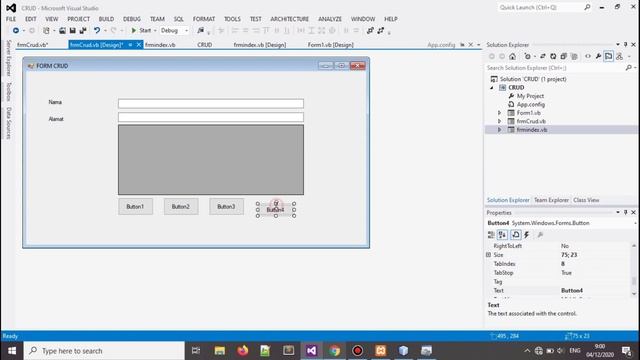
Task: Start debugging with the green Start button
Action: (141, 31)
